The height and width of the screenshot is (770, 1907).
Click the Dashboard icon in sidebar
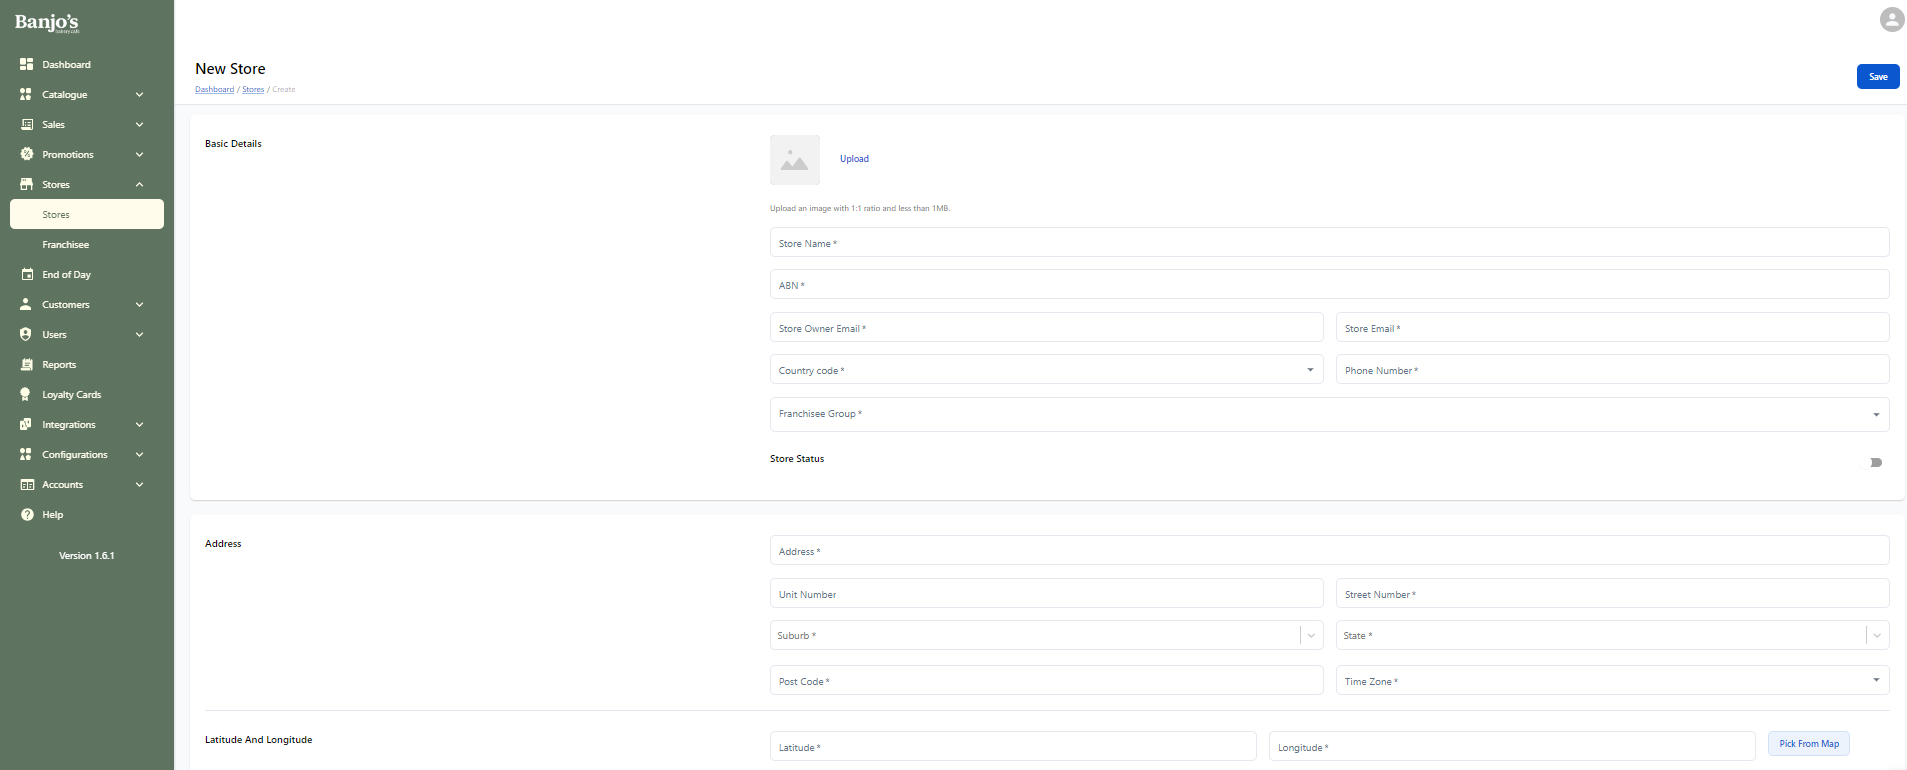click(27, 64)
